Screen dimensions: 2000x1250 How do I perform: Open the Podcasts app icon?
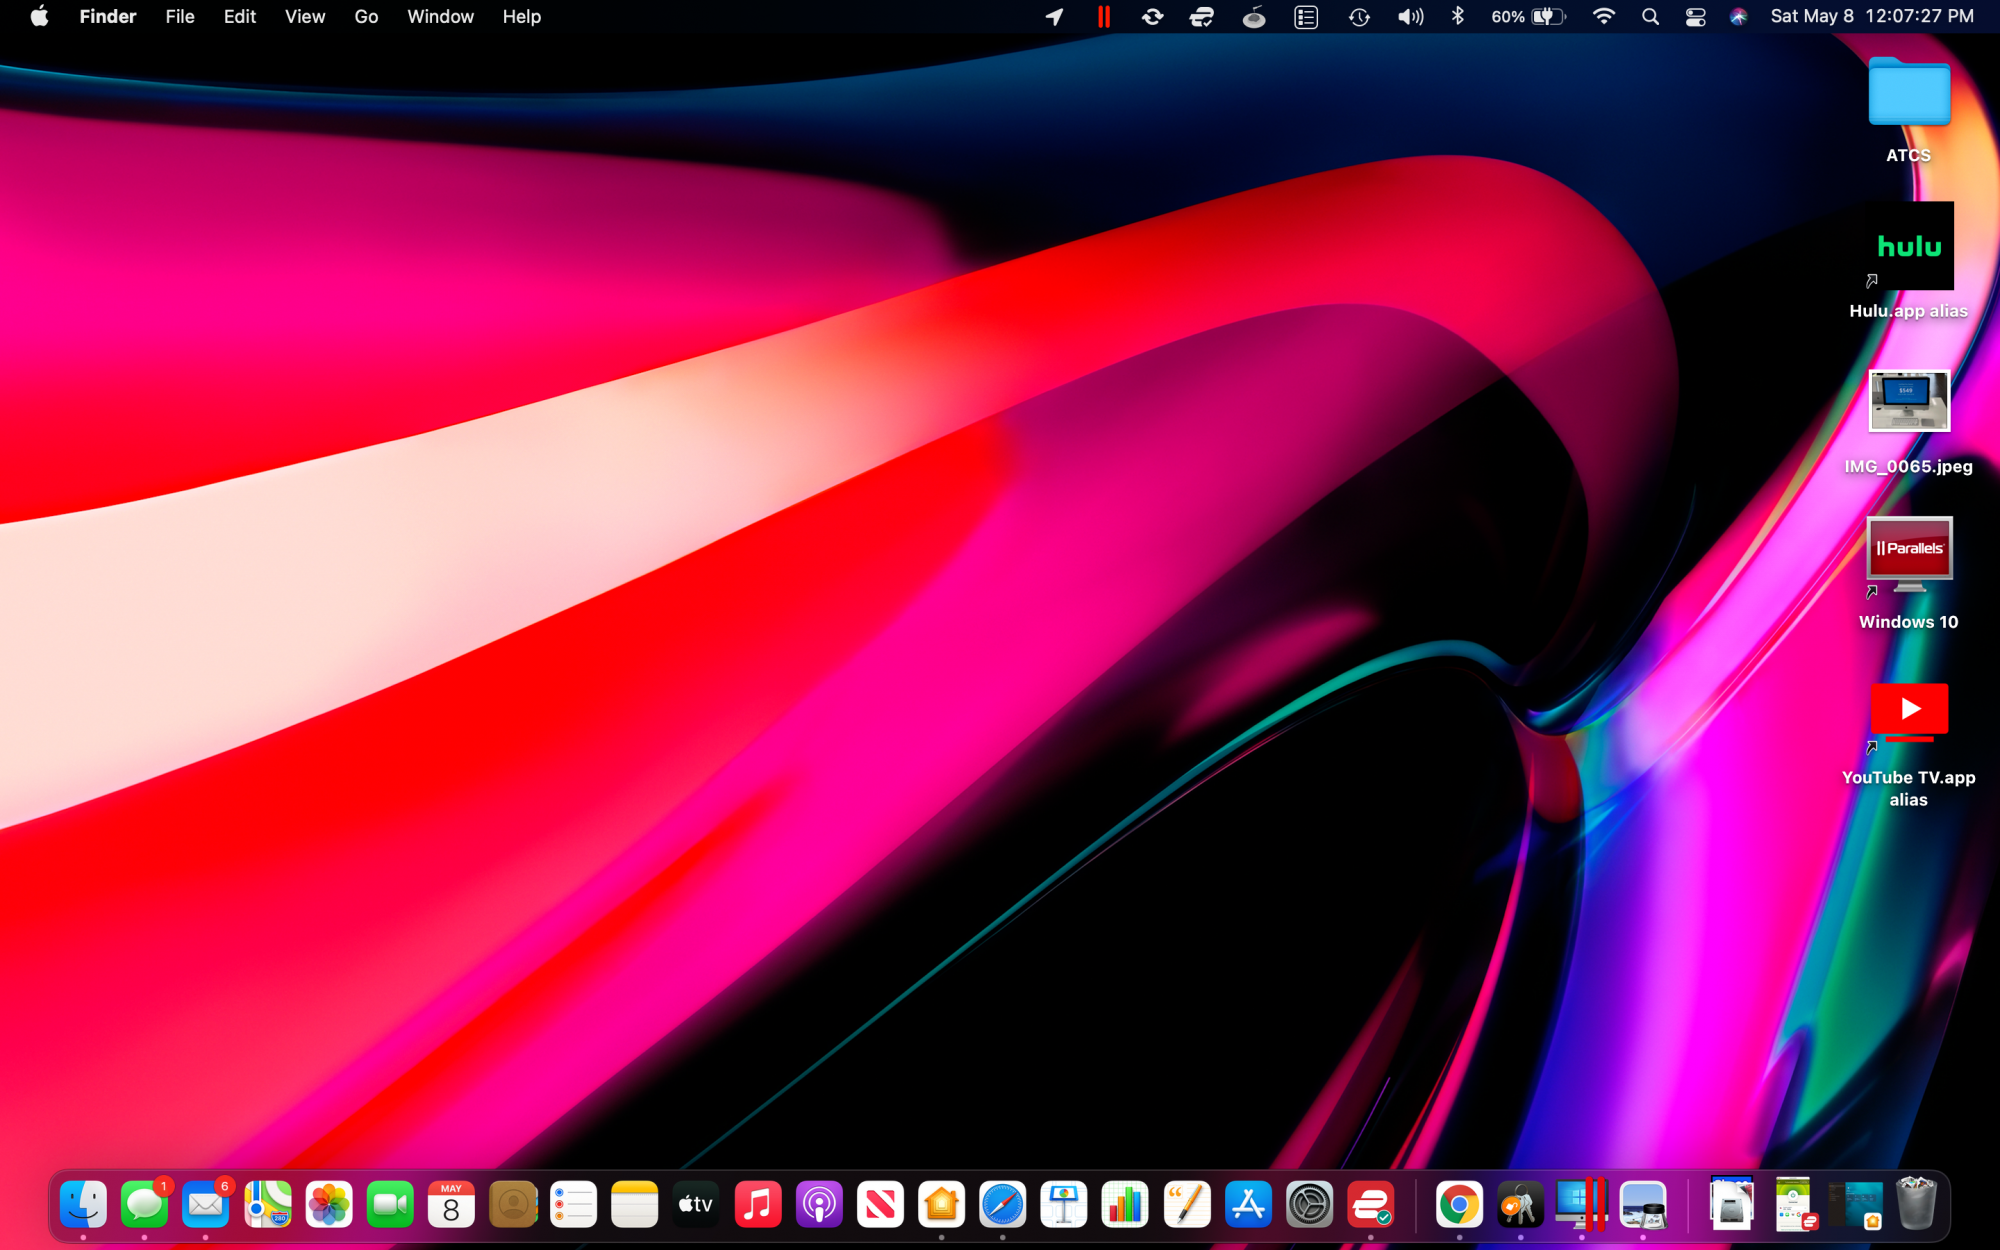click(x=819, y=1204)
